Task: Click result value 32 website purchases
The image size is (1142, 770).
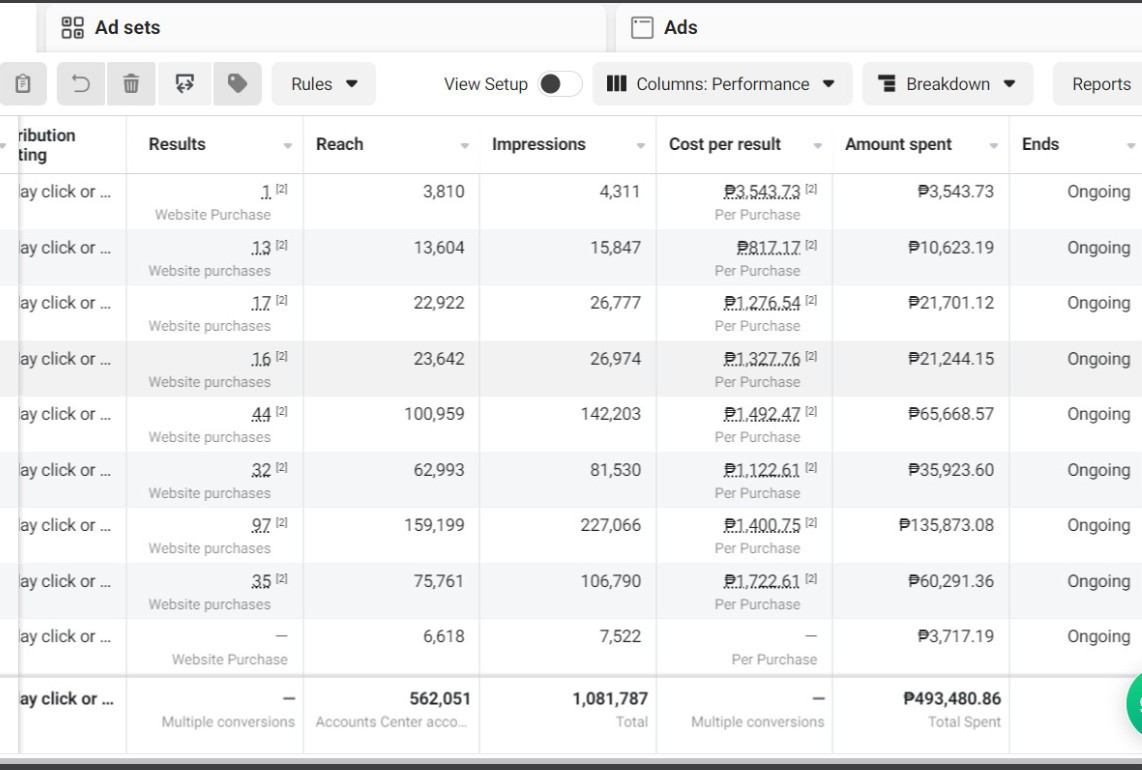Action: click(x=261, y=471)
